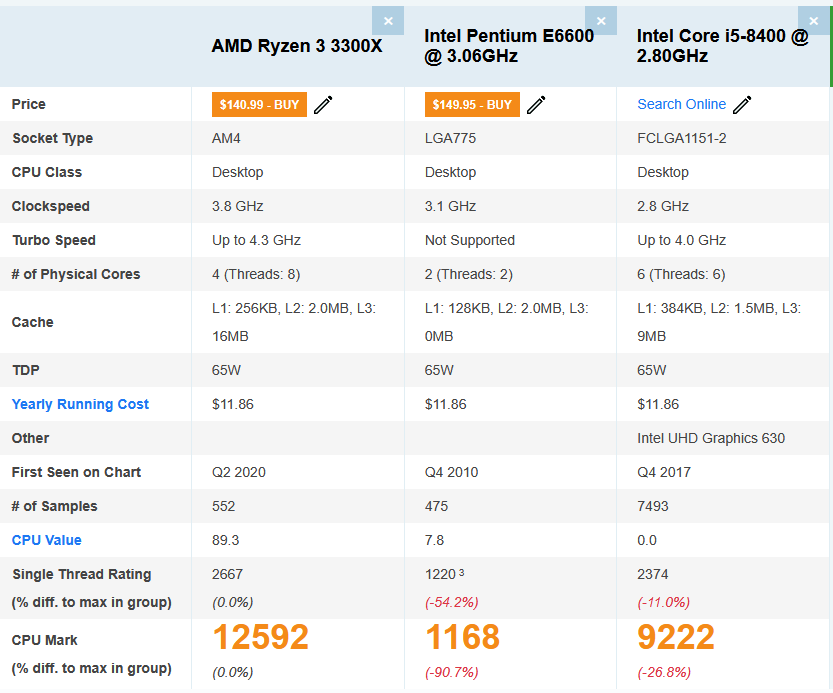Open Search Online link for Core i5-8400
This screenshot has width=833, height=693.
(682, 104)
